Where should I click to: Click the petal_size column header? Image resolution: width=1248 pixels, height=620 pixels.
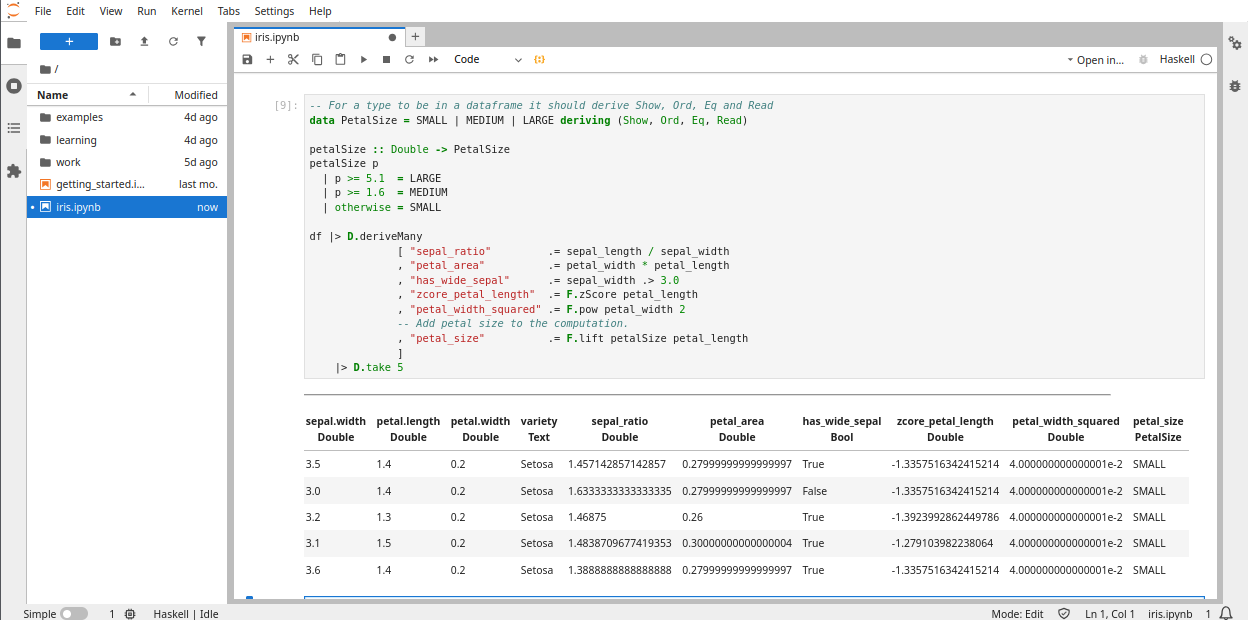(x=1158, y=429)
